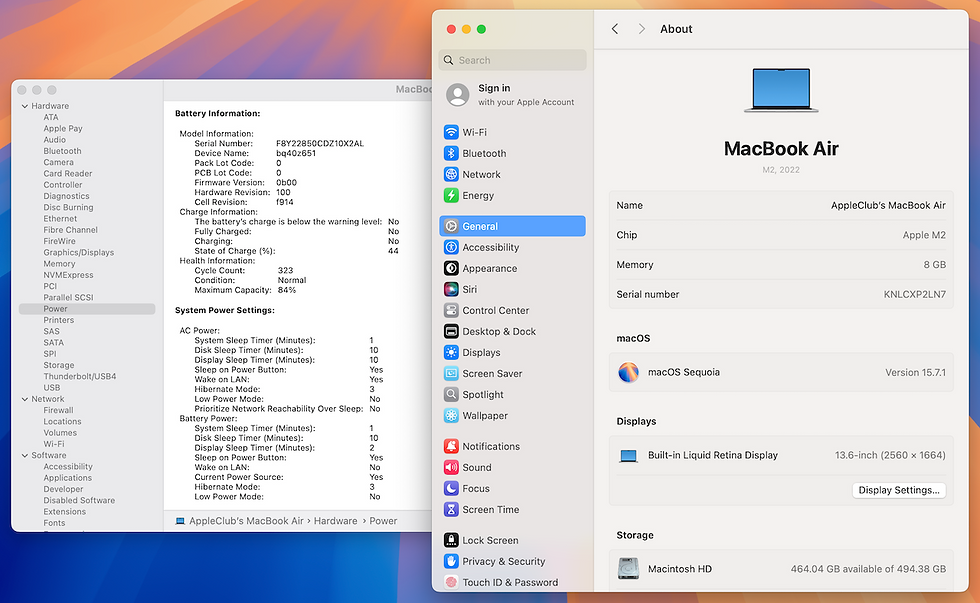The width and height of the screenshot is (980, 603).
Task: Click the Siri icon in sidebar
Action: 451,289
